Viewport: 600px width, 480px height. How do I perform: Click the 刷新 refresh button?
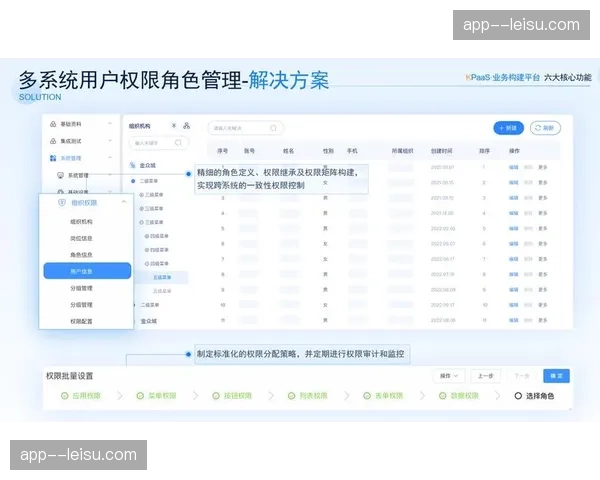point(545,128)
